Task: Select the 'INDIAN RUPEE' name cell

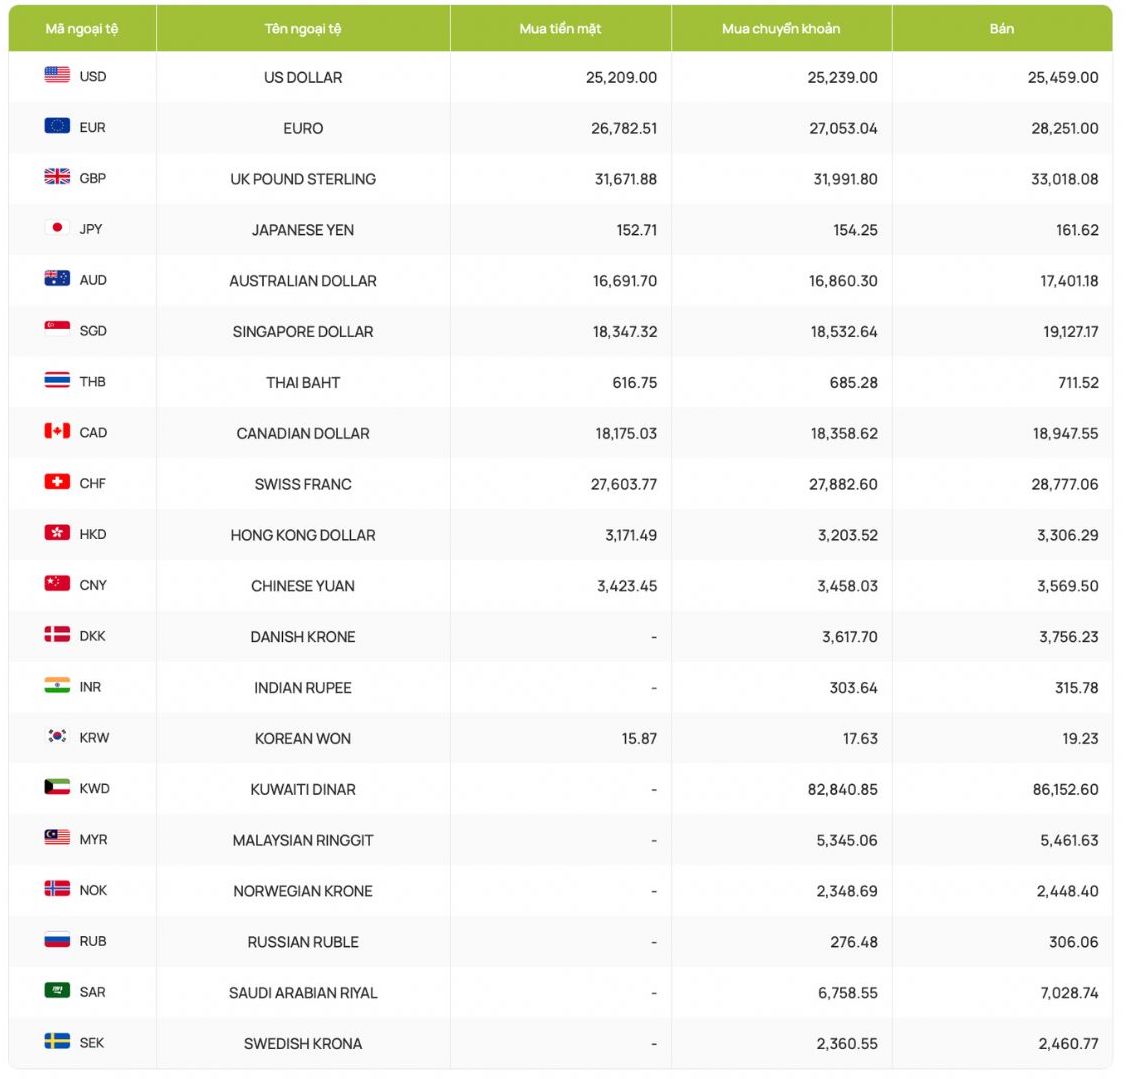Action: pyautogui.click(x=303, y=689)
